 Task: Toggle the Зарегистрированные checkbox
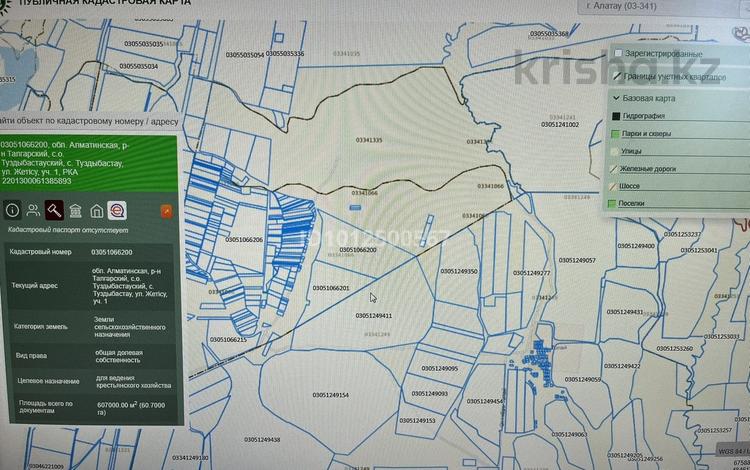[x=618, y=53]
